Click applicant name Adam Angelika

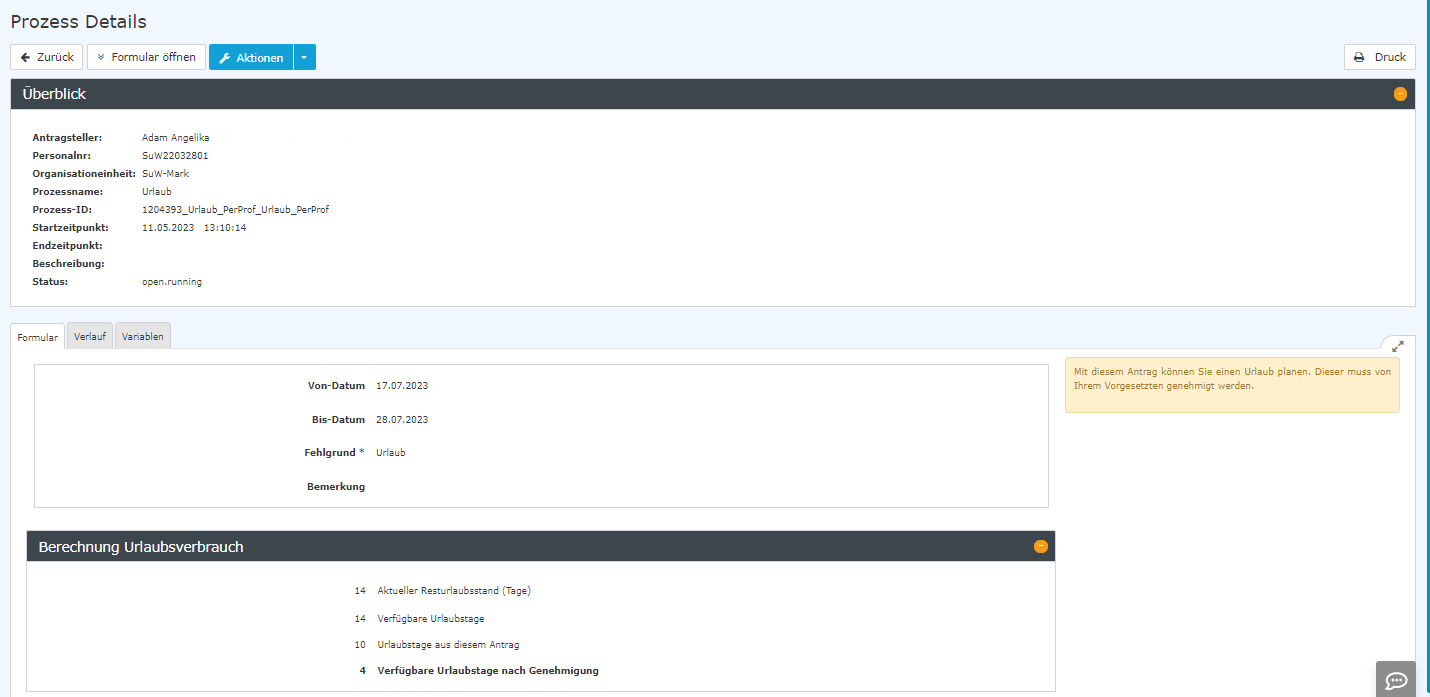(x=176, y=138)
